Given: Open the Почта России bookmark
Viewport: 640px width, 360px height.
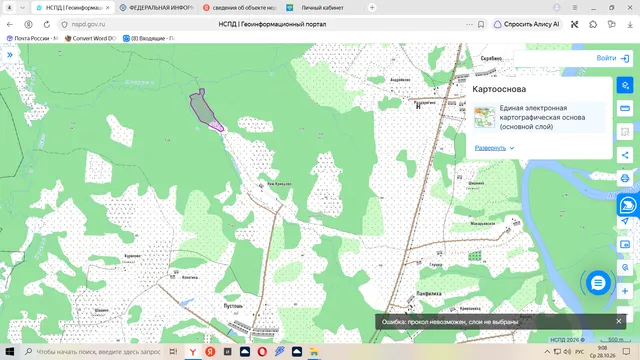Looking at the screenshot, I should [32, 38].
